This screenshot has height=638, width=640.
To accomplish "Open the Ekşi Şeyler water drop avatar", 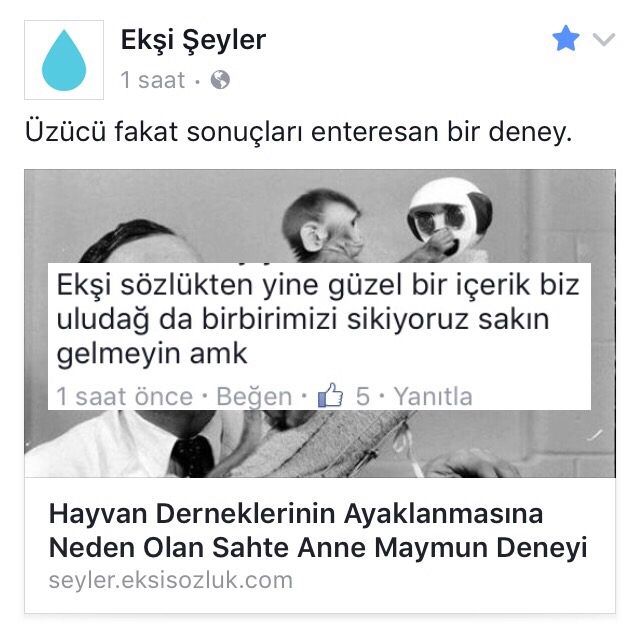I will [x=64, y=60].
